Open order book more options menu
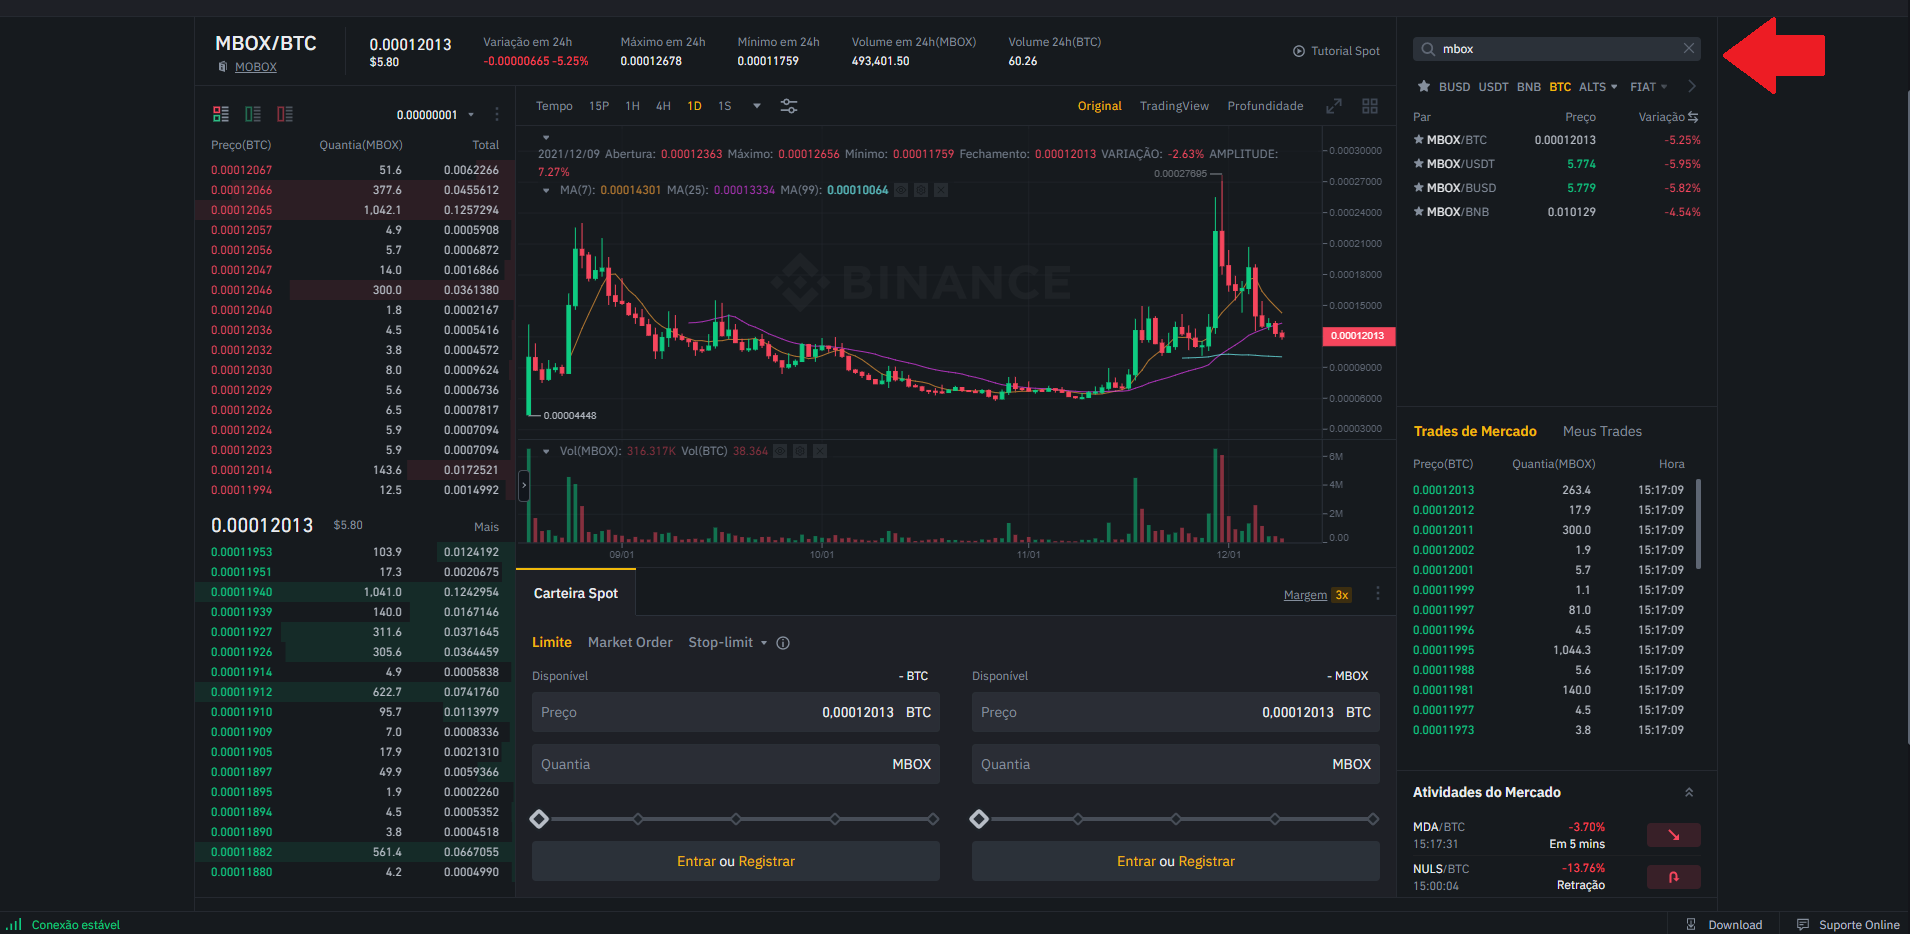 (496, 114)
